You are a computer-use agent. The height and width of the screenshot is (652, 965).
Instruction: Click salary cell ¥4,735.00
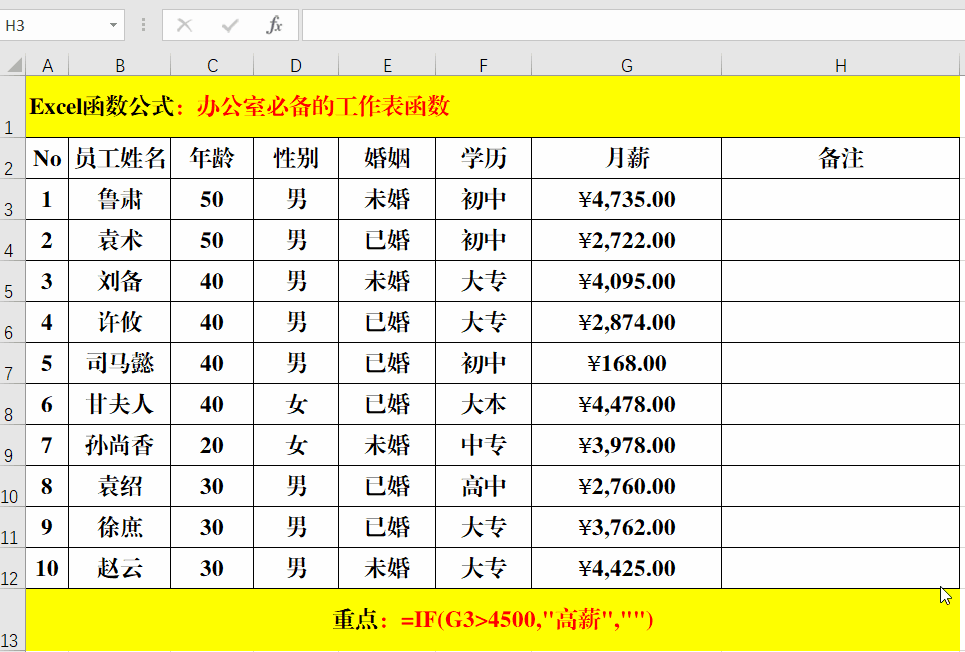pyautogui.click(x=627, y=199)
